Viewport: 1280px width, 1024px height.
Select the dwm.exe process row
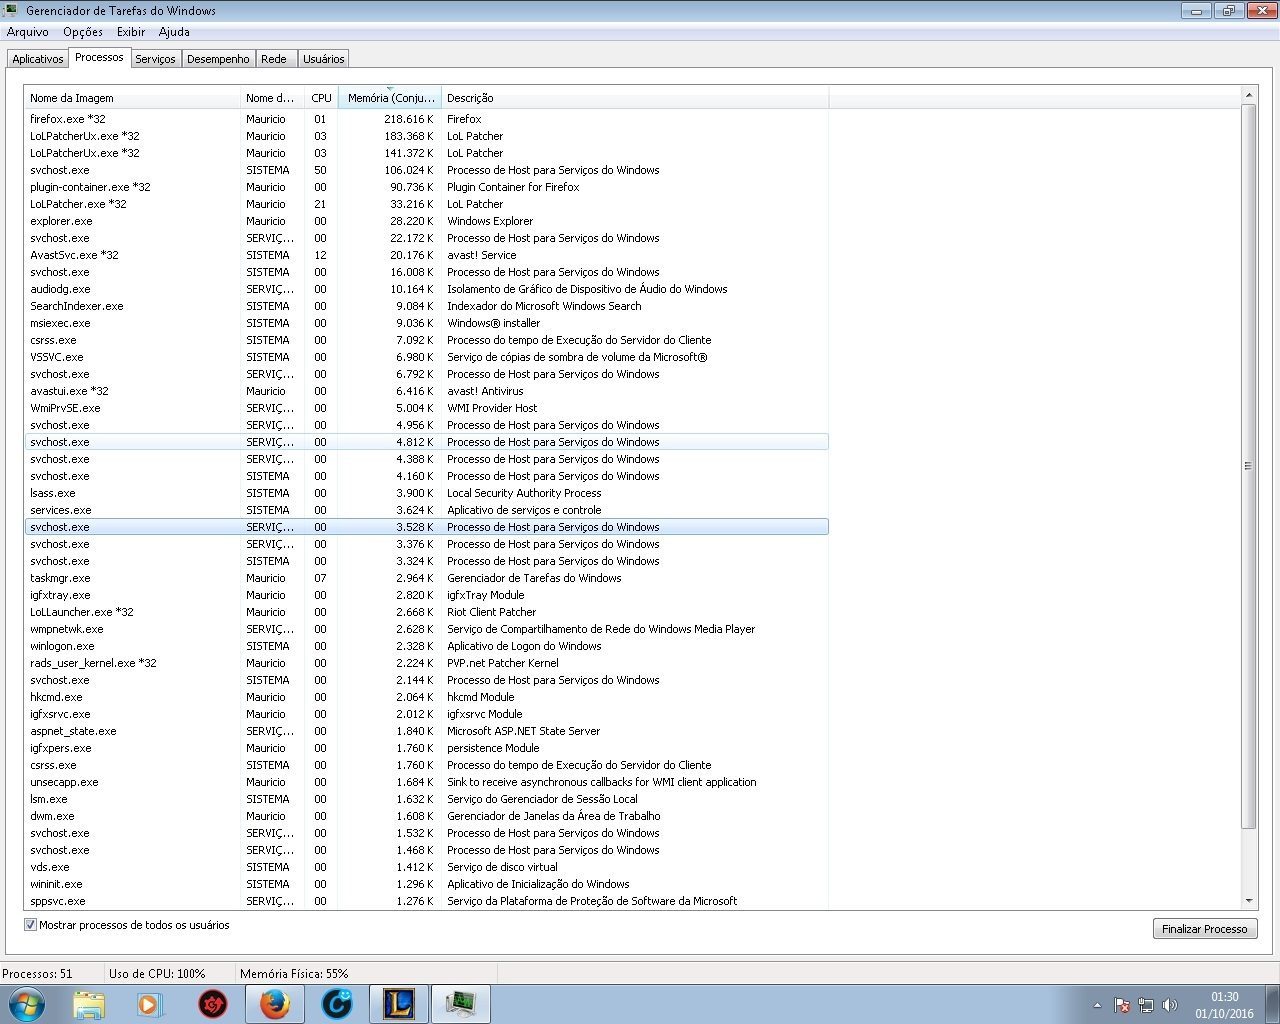point(427,816)
